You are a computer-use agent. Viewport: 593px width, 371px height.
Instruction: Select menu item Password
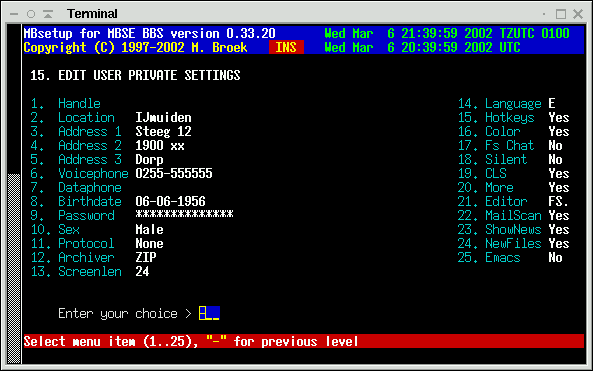(73, 215)
